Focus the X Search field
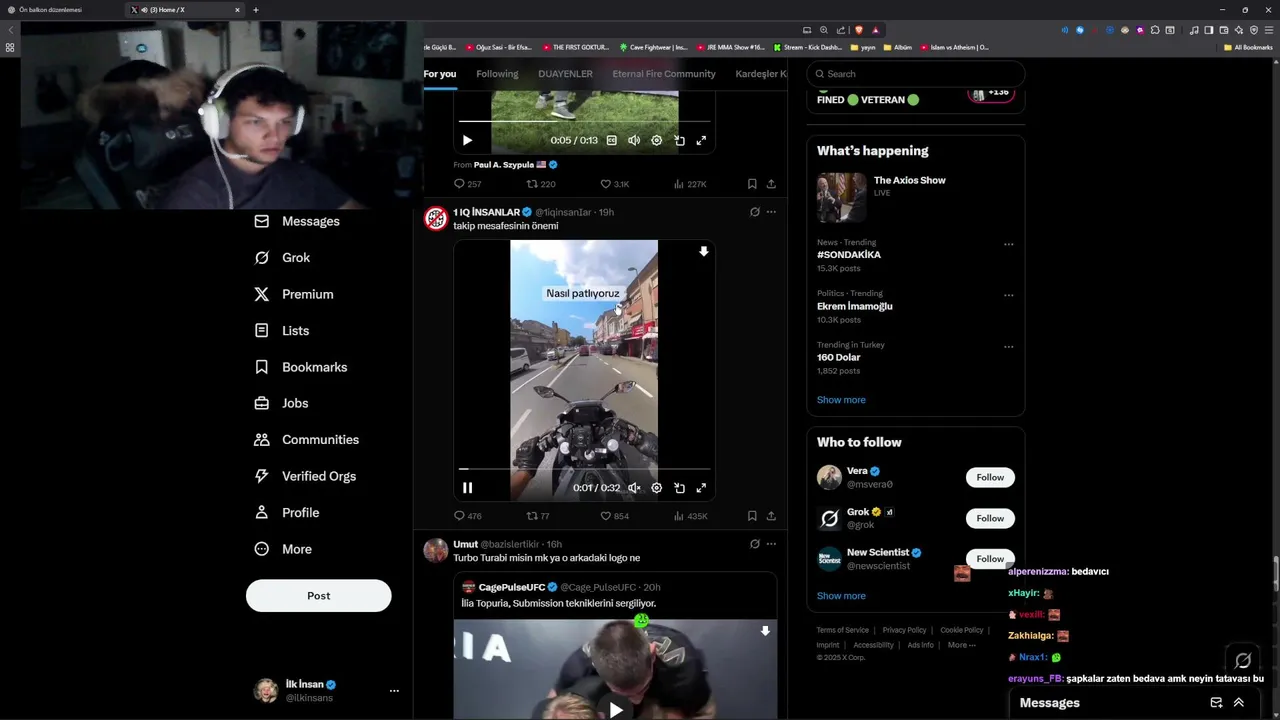Image resolution: width=1280 pixels, height=720 pixels. (x=916, y=74)
